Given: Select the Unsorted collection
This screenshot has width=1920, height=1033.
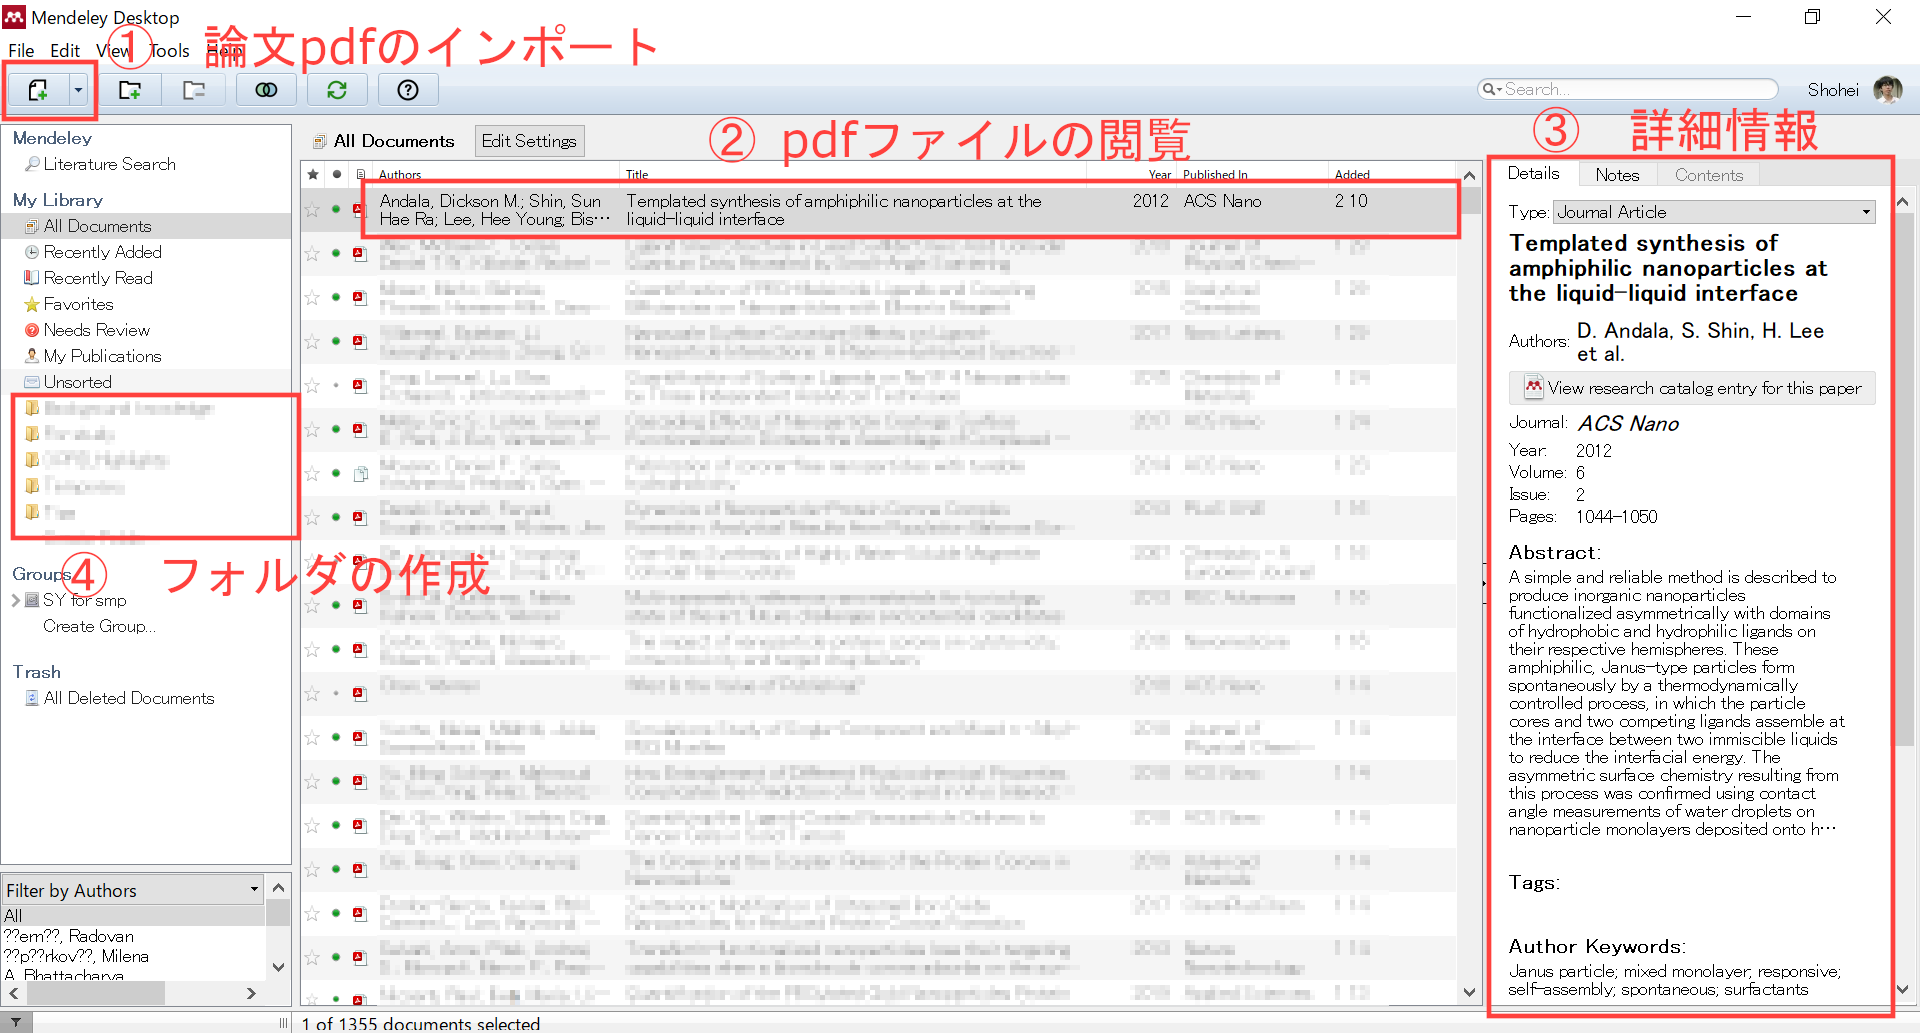Looking at the screenshot, I should tap(77, 382).
